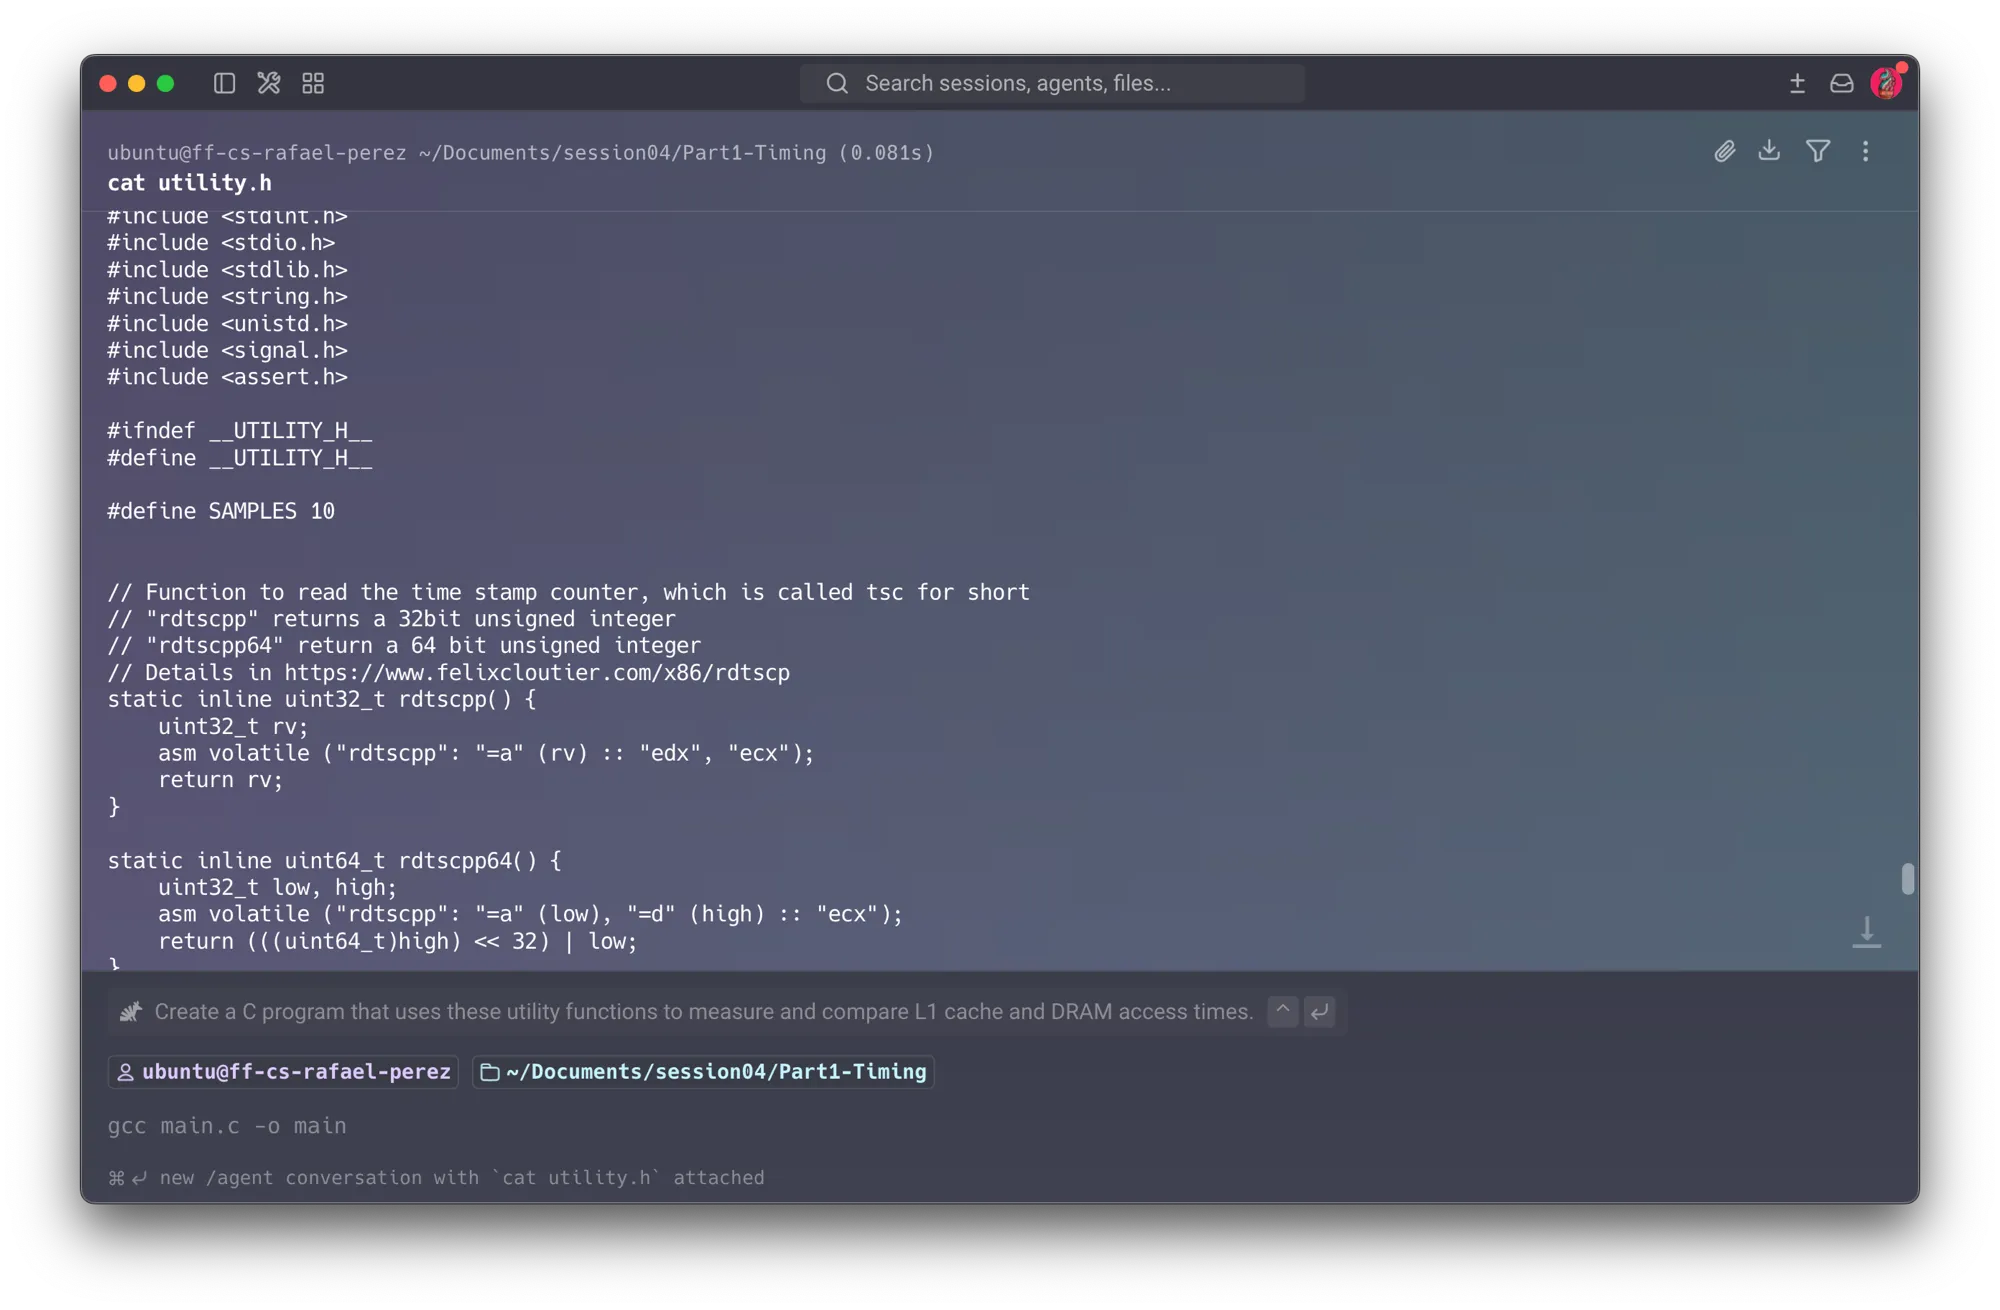This screenshot has height=1310, width=2000.
Task: Click the download block output icon
Action: 1769,150
